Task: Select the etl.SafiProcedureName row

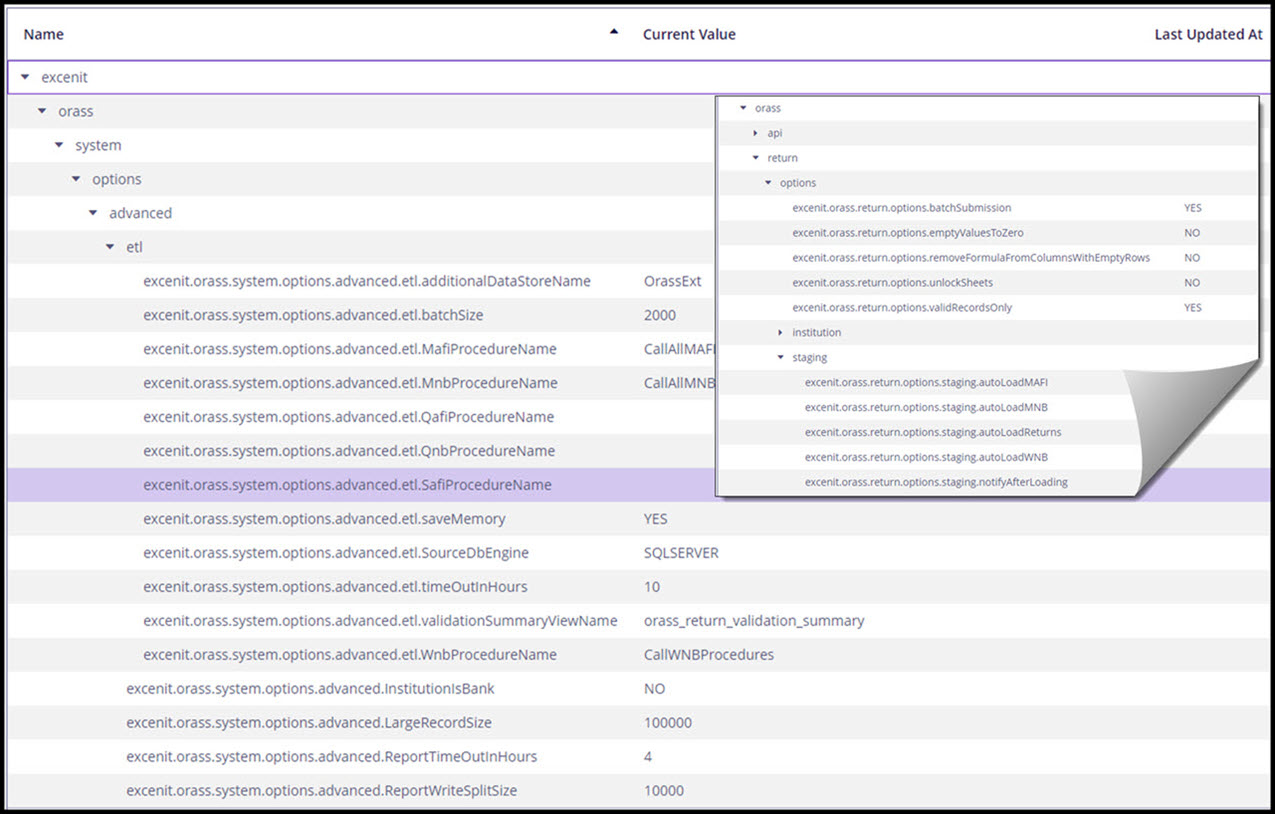Action: click(347, 485)
